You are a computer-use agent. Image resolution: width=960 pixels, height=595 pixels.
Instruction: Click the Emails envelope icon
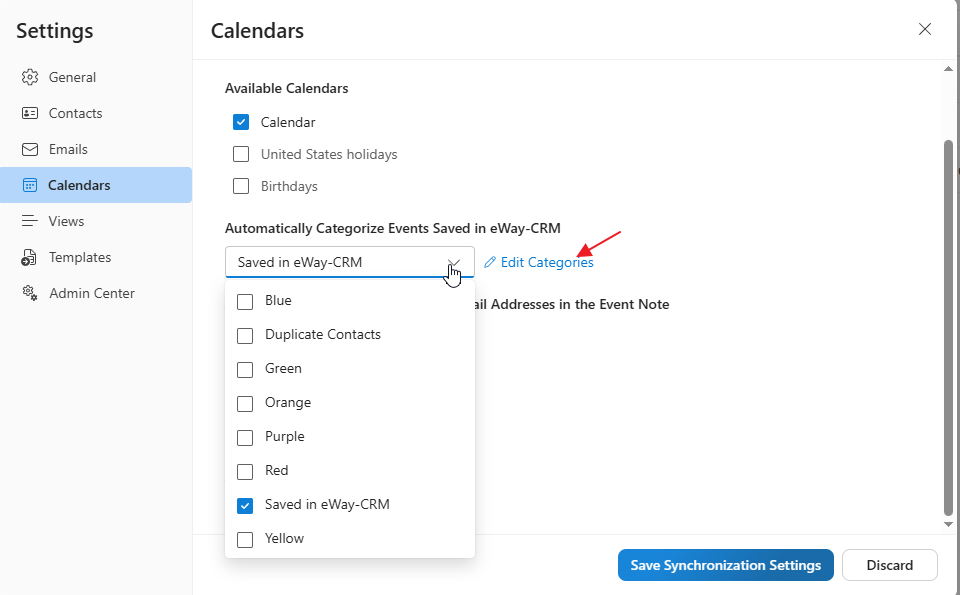coord(30,149)
